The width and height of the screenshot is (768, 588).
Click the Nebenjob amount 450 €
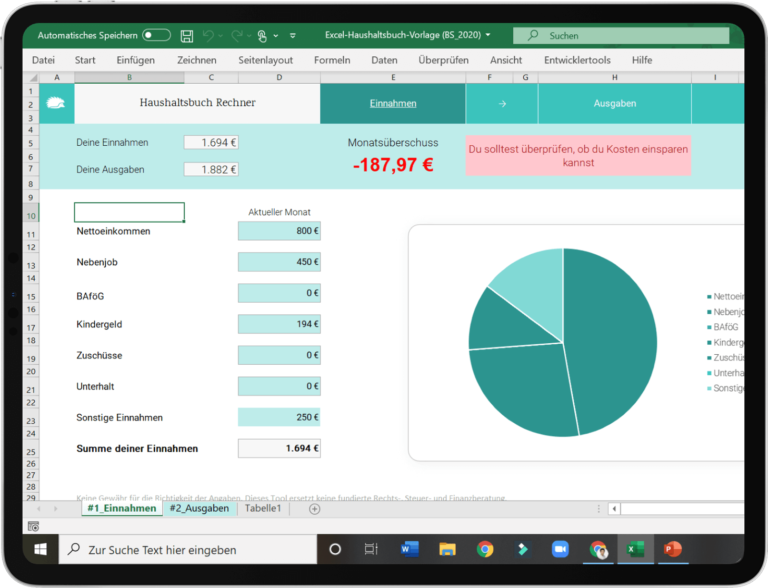(279, 262)
